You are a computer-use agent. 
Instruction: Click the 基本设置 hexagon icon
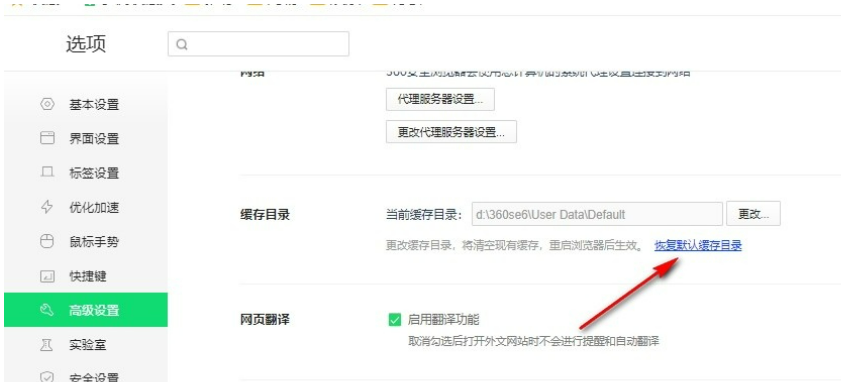pos(47,104)
